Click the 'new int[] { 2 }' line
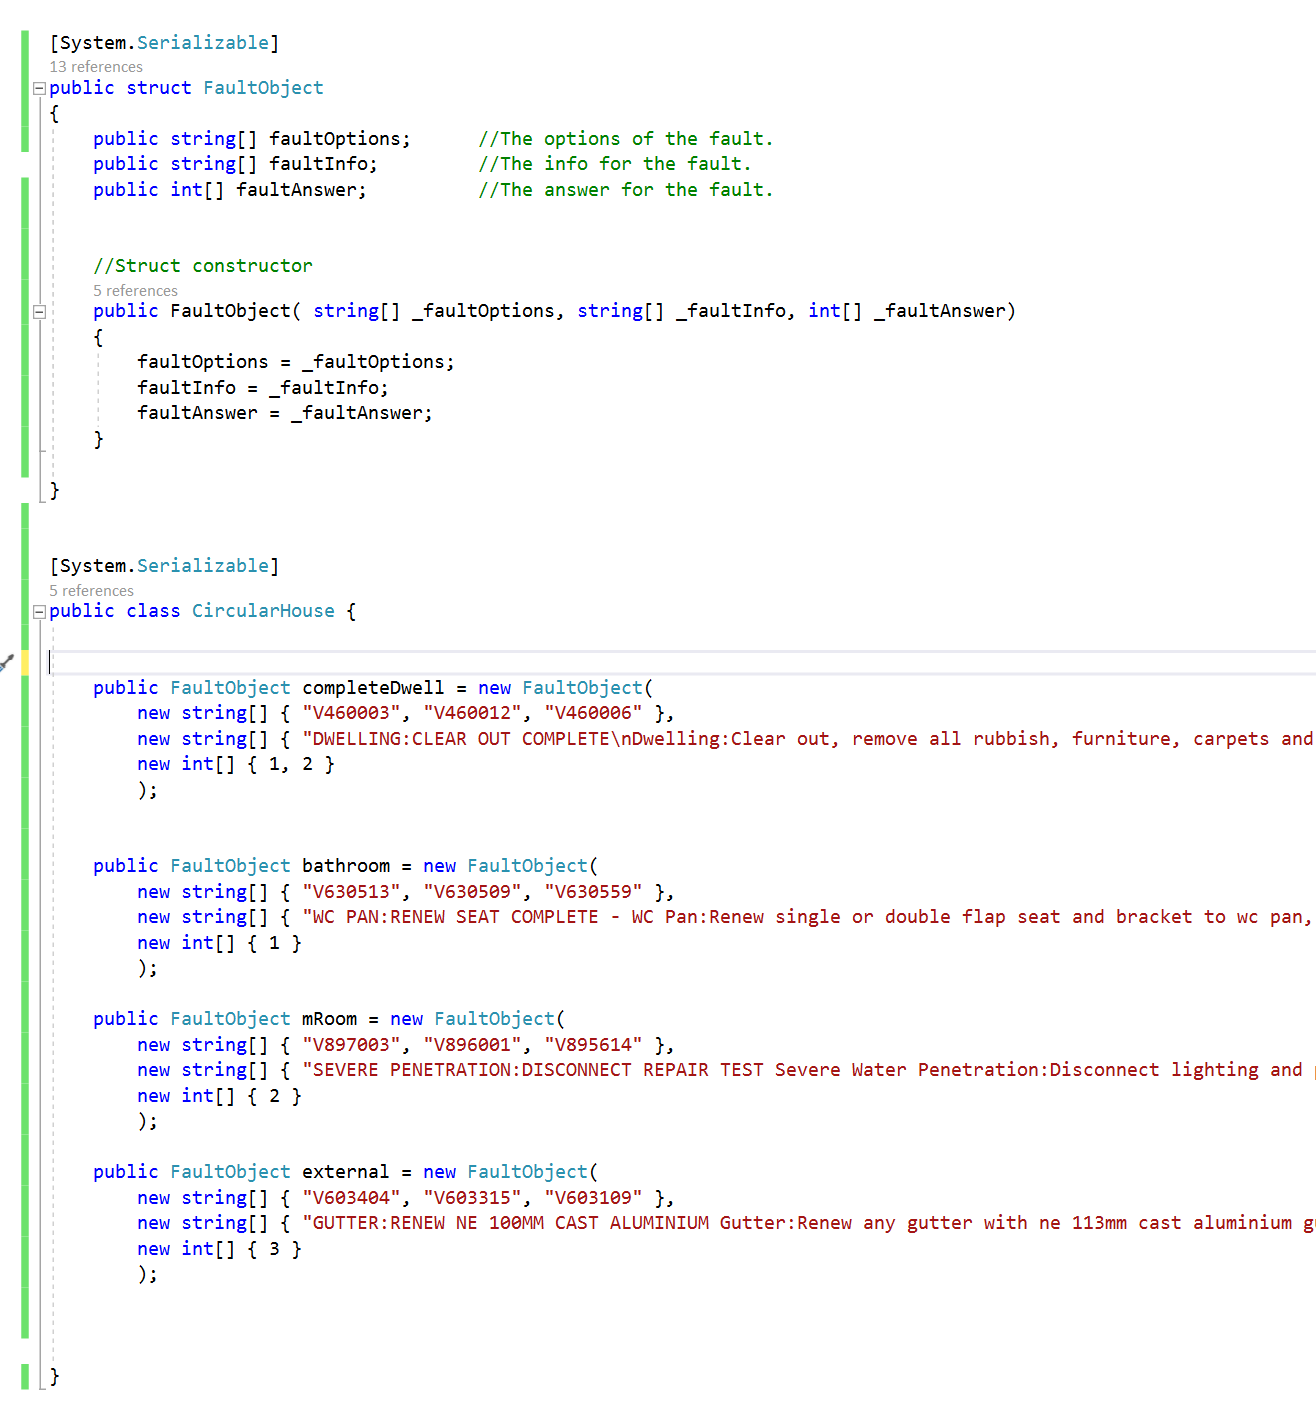 pyautogui.click(x=219, y=1096)
